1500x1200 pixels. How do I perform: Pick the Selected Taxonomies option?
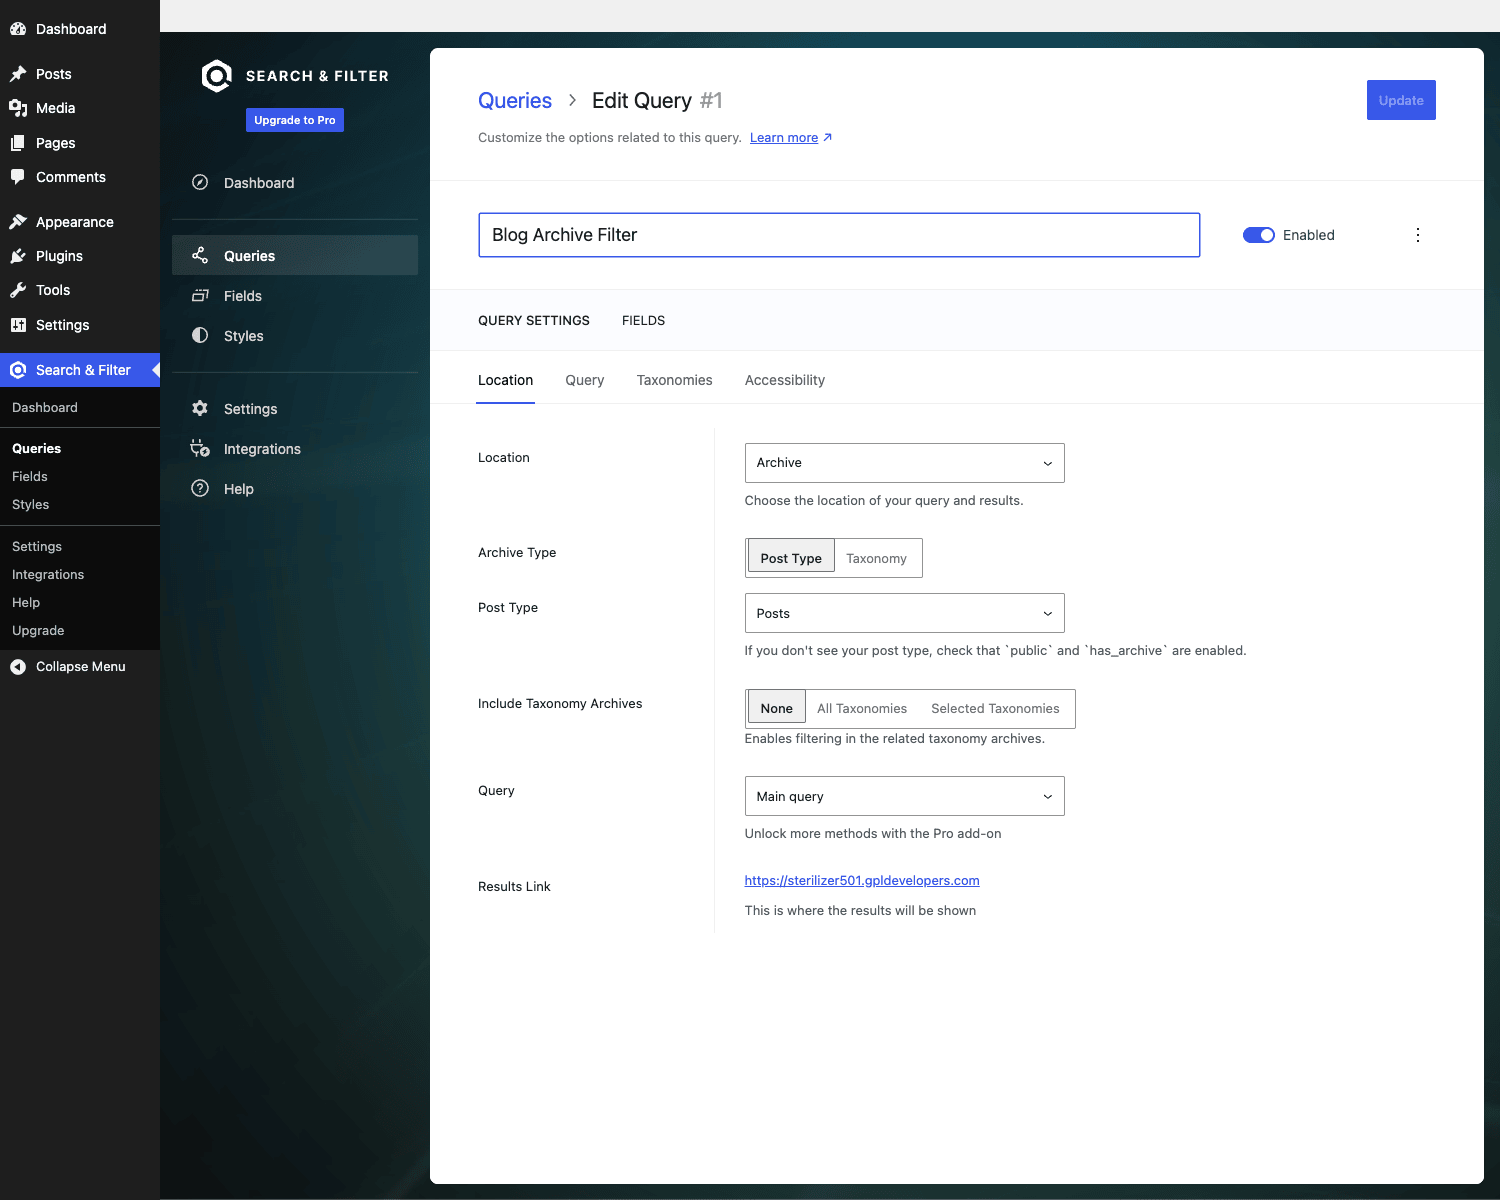(x=995, y=708)
